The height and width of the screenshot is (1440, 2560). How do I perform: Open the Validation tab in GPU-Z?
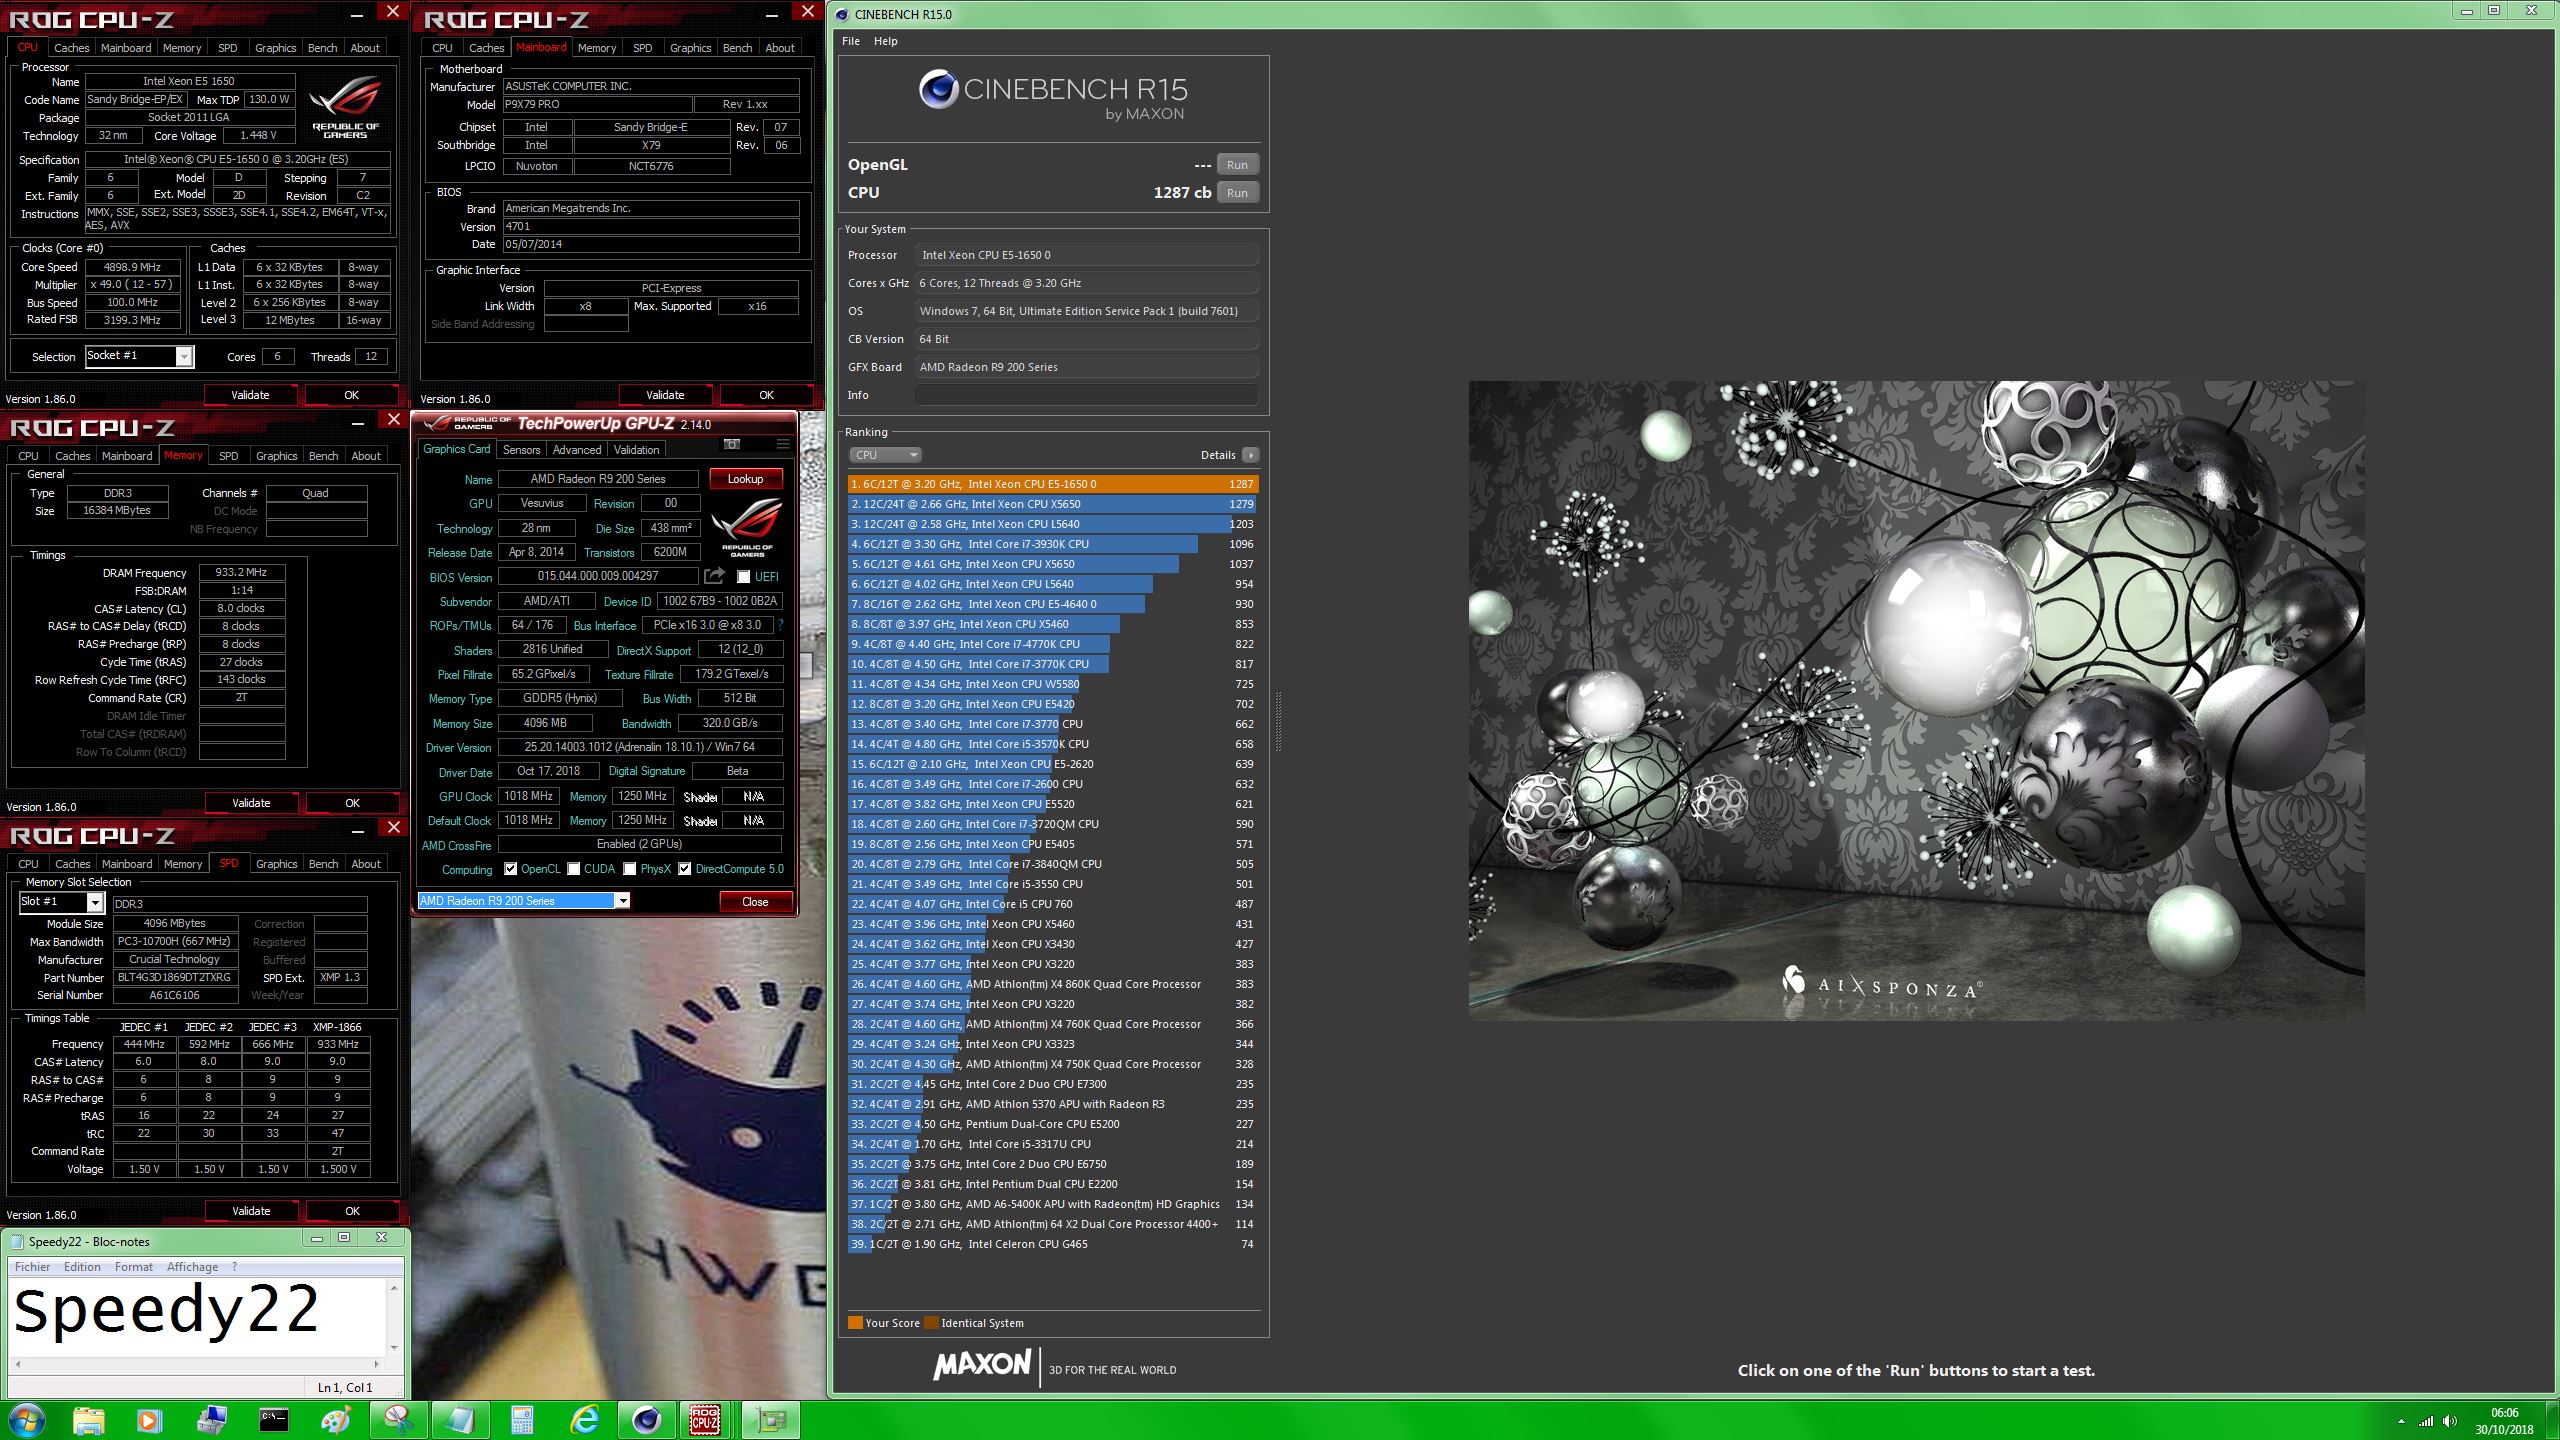(636, 450)
